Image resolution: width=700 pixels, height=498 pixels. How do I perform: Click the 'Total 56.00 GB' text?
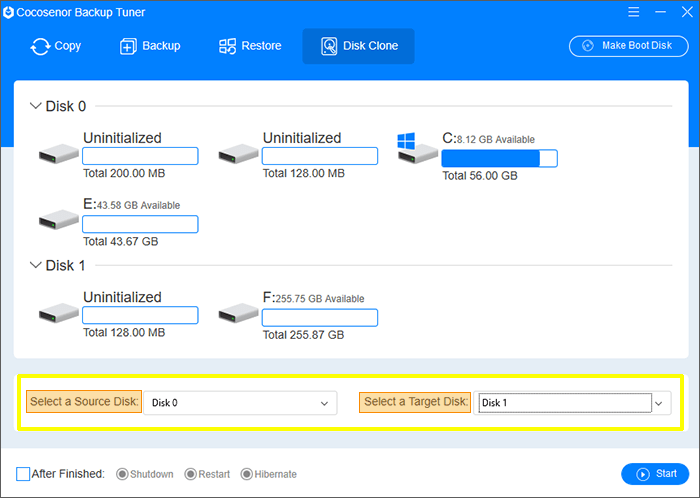480,176
